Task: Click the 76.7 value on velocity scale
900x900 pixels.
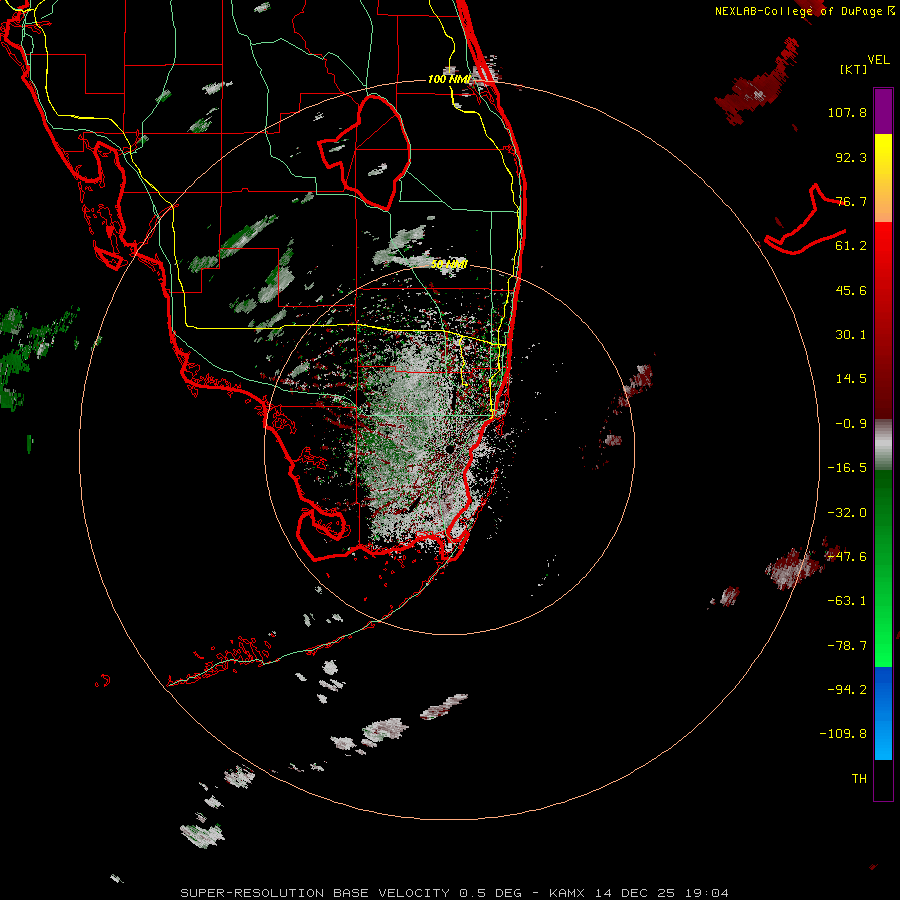Action: pyautogui.click(x=851, y=201)
